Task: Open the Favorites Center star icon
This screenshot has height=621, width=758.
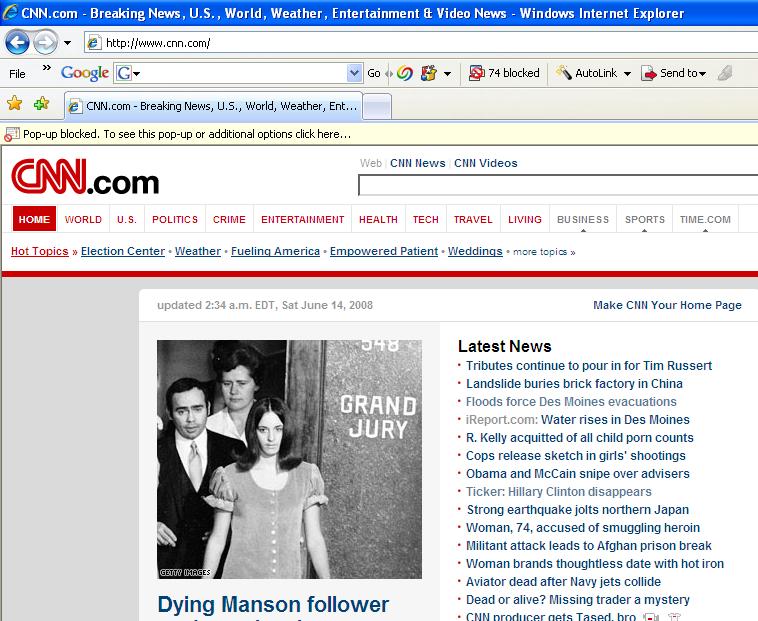Action: (x=15, y=104)
